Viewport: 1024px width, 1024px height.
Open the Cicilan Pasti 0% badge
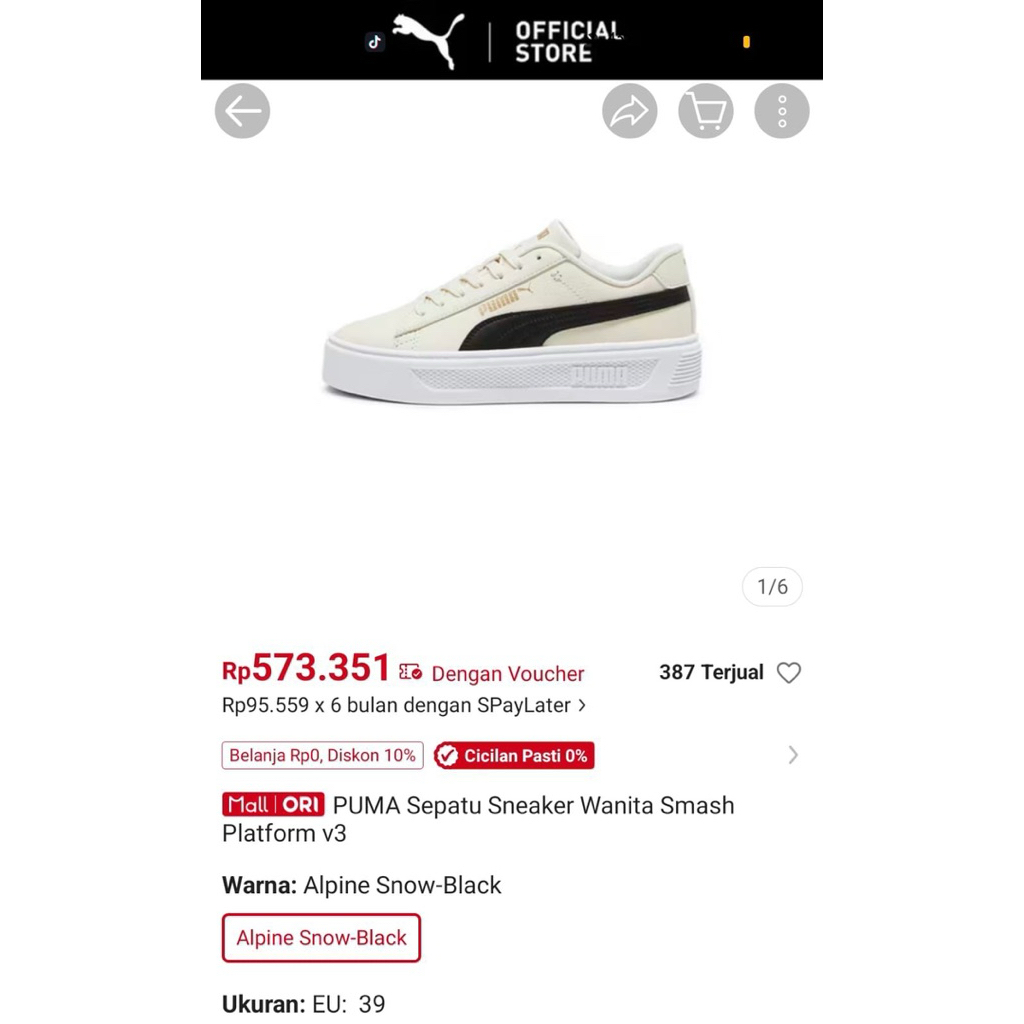tap(514, 756)
